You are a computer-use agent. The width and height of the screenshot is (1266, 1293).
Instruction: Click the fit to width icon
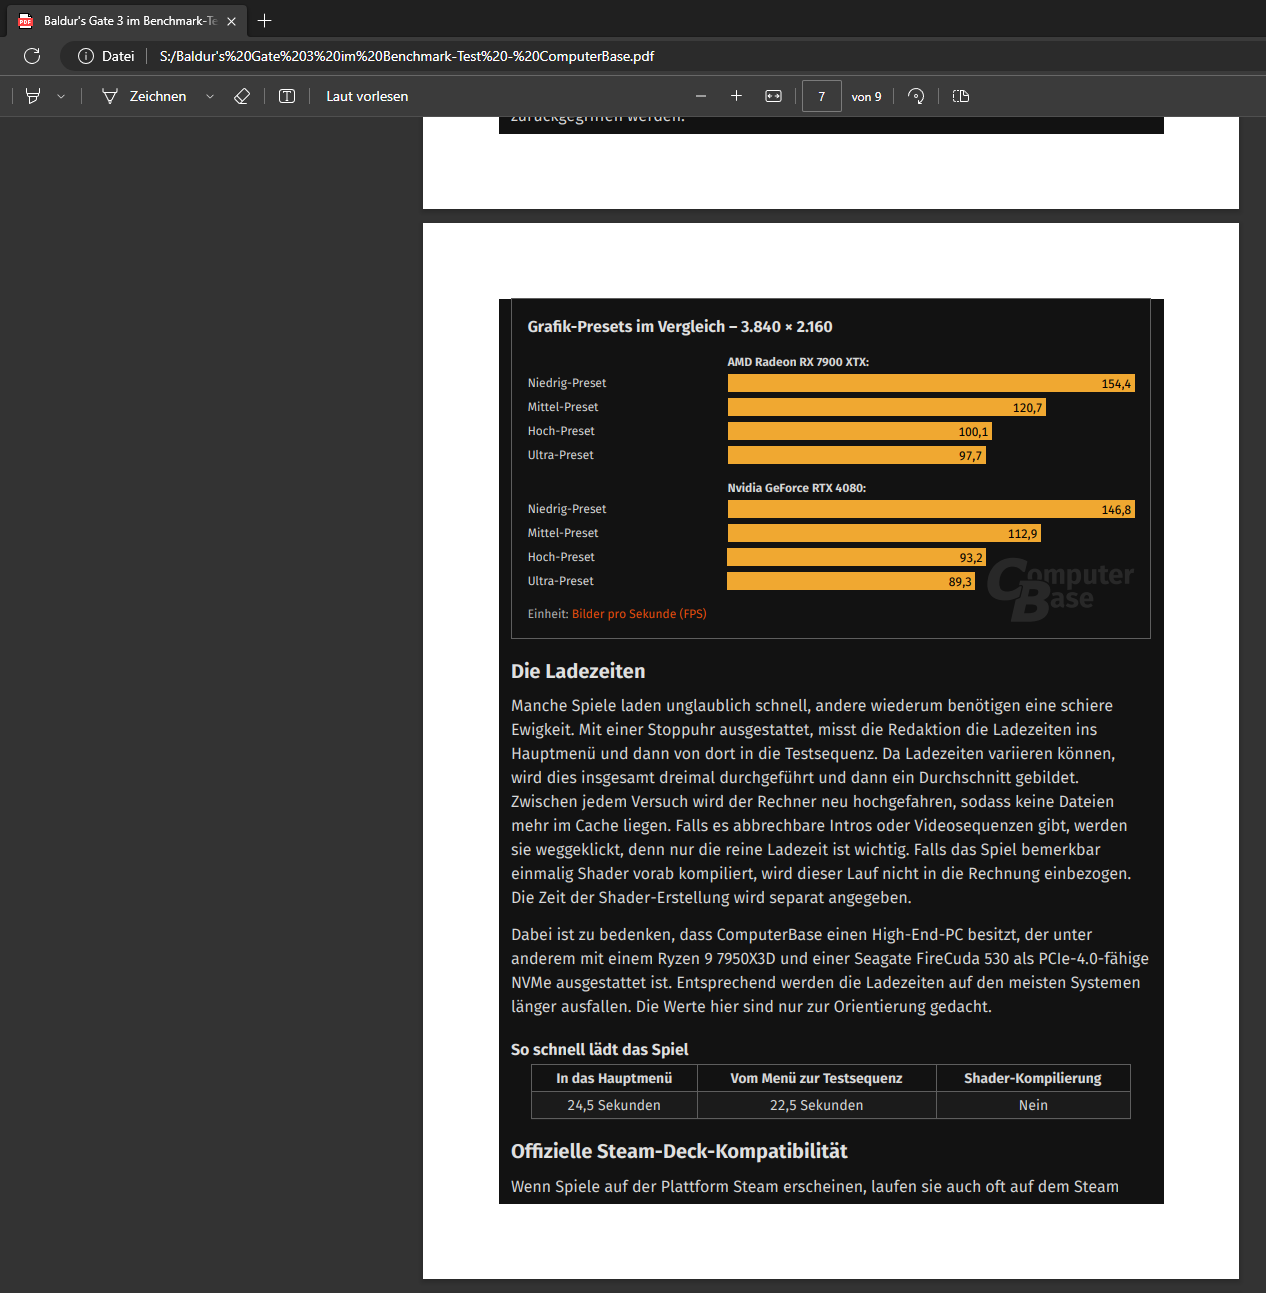(x=773, y=96)
